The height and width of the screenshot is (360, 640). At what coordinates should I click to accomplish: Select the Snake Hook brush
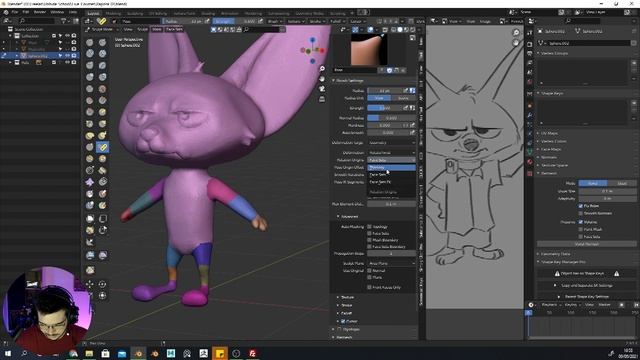point(102,135)
